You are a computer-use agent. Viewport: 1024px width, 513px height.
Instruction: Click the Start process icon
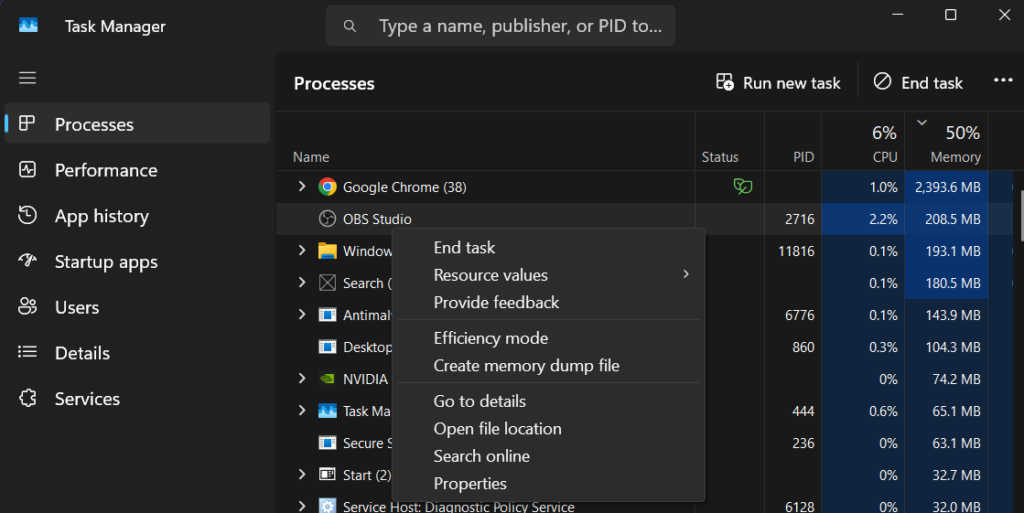[x=327, y=474]
